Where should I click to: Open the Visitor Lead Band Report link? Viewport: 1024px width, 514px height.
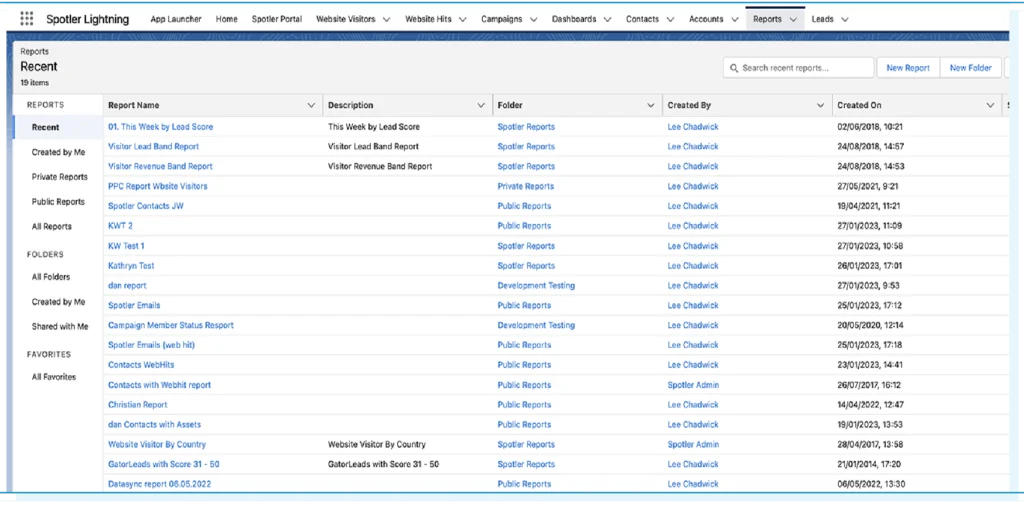coord(153,146)
